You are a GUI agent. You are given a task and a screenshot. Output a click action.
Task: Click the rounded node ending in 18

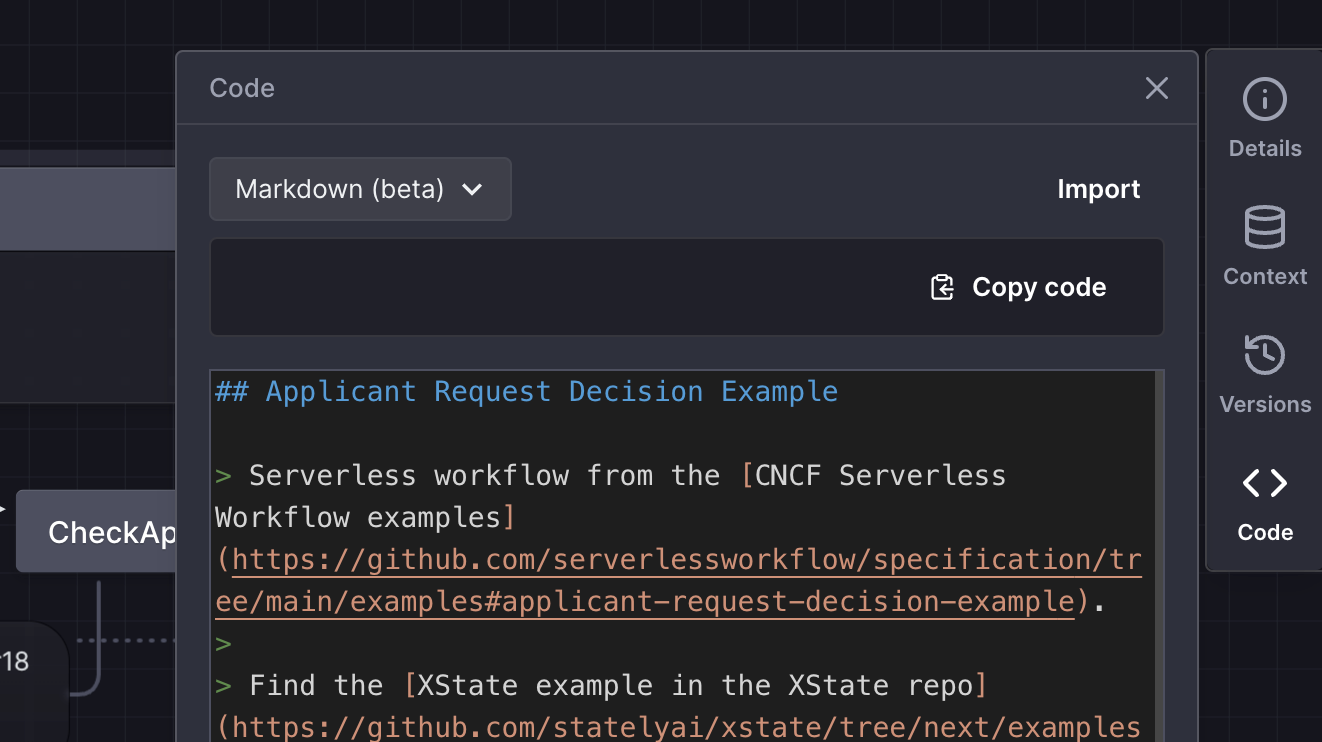click(30, 662)
